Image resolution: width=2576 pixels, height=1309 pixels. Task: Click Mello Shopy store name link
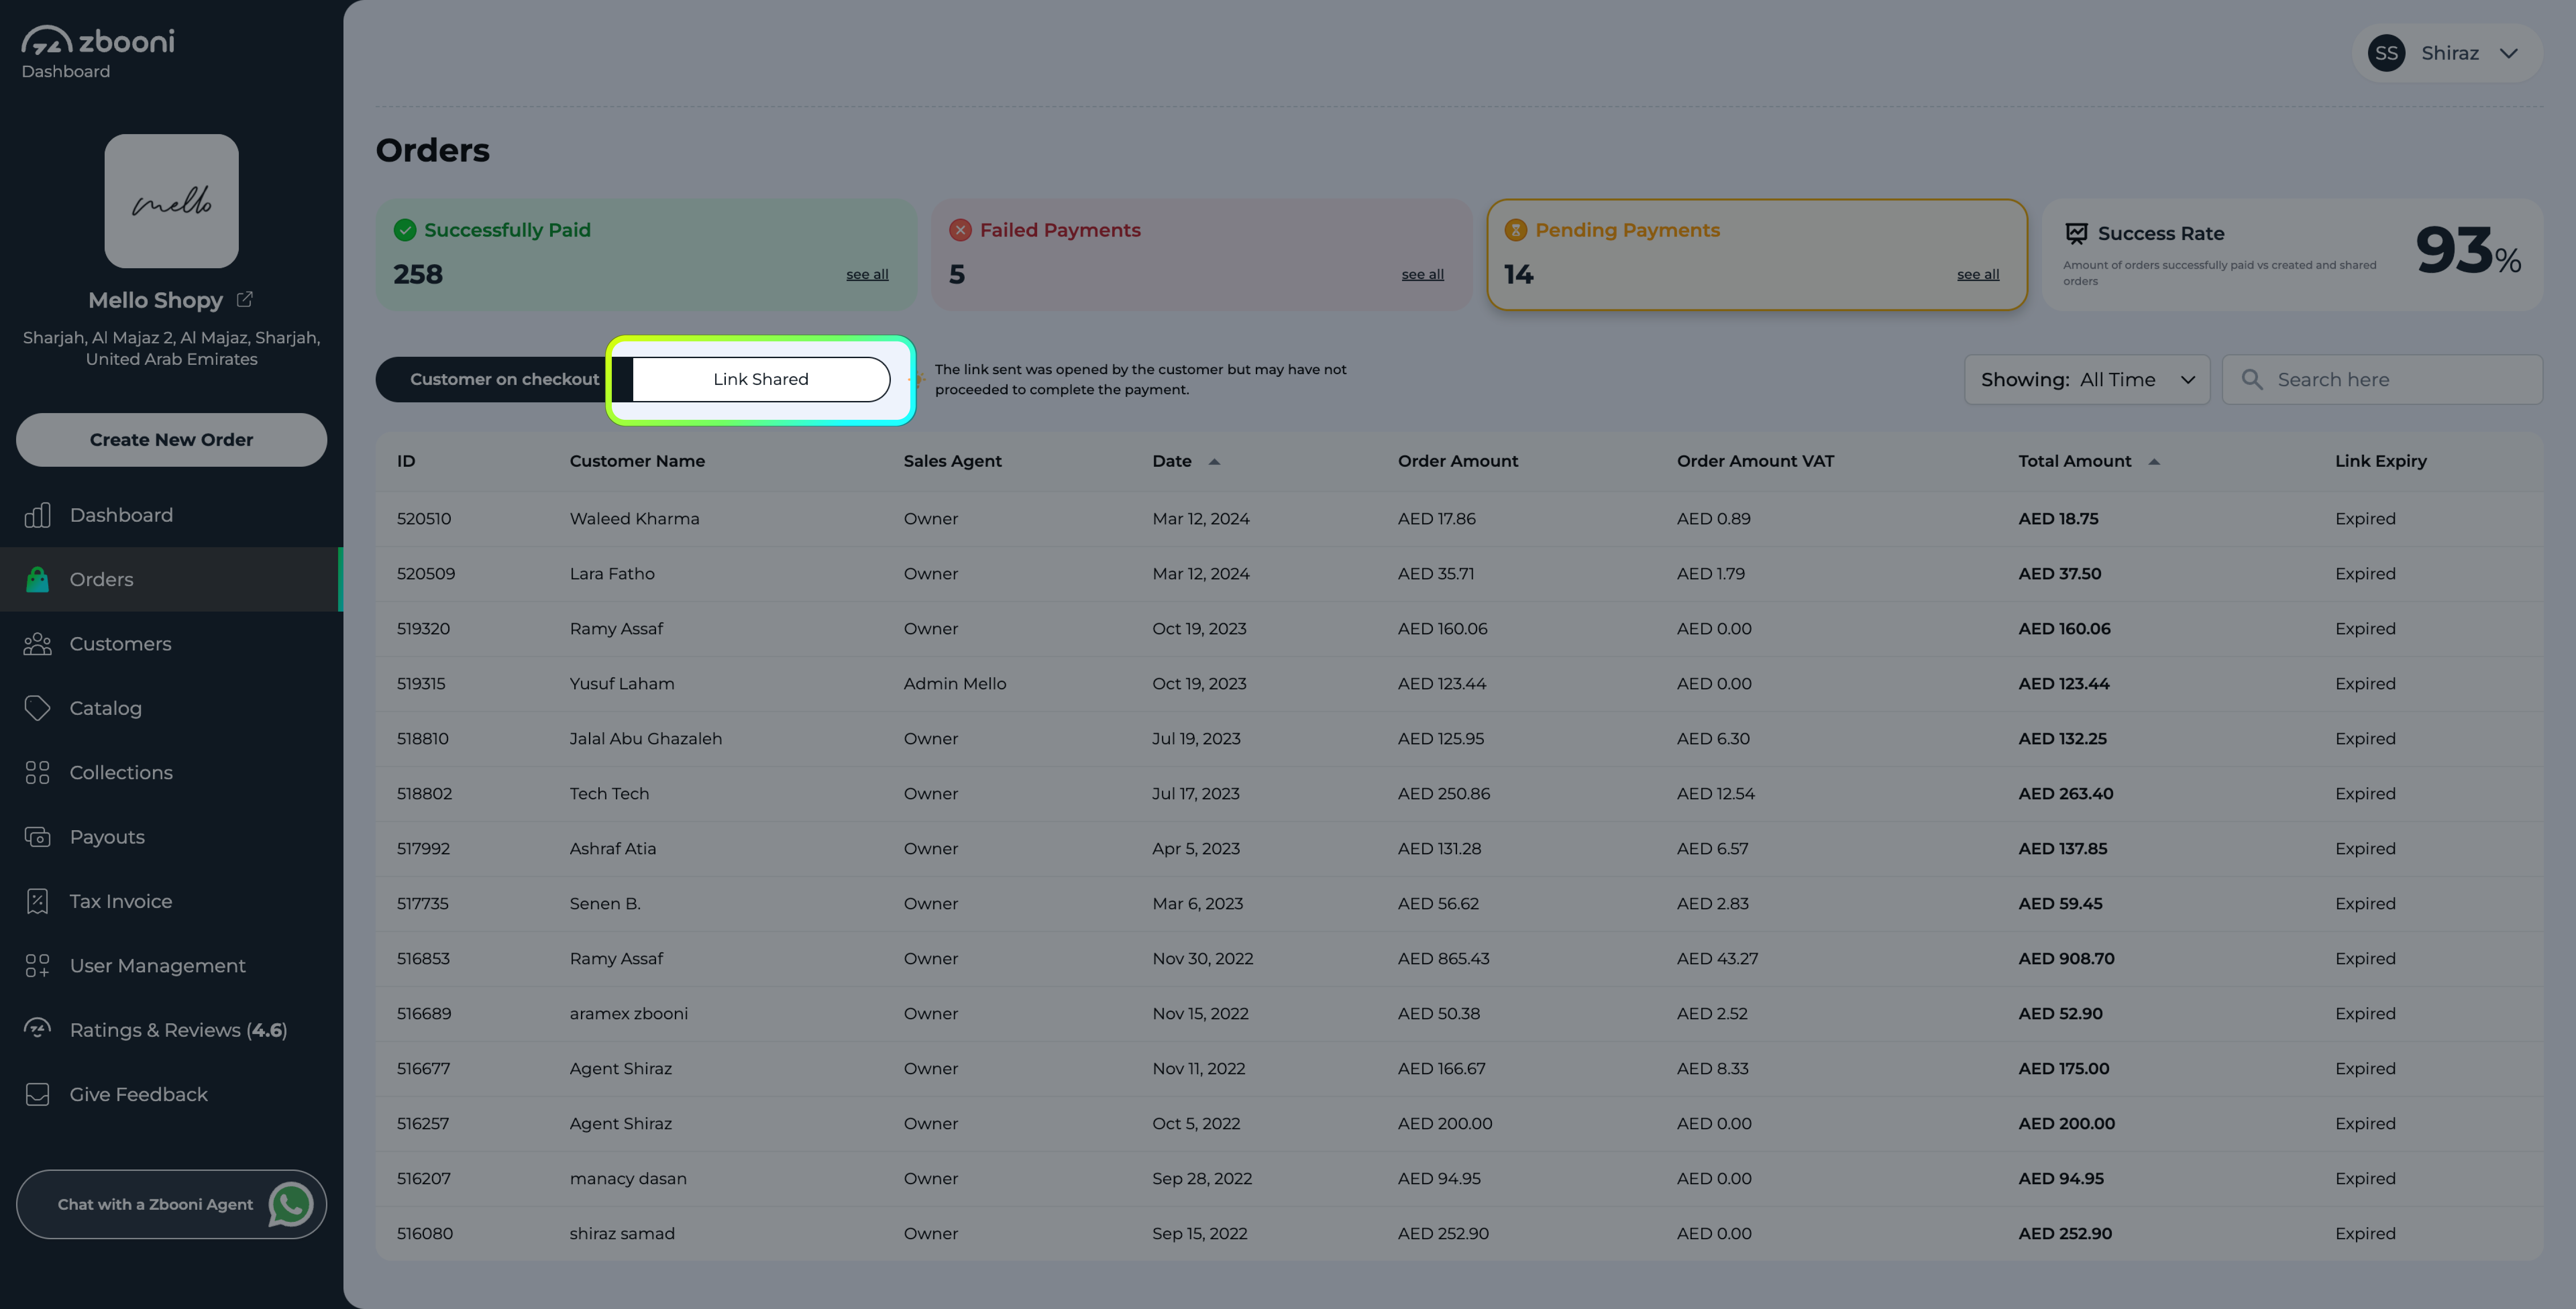155,300
